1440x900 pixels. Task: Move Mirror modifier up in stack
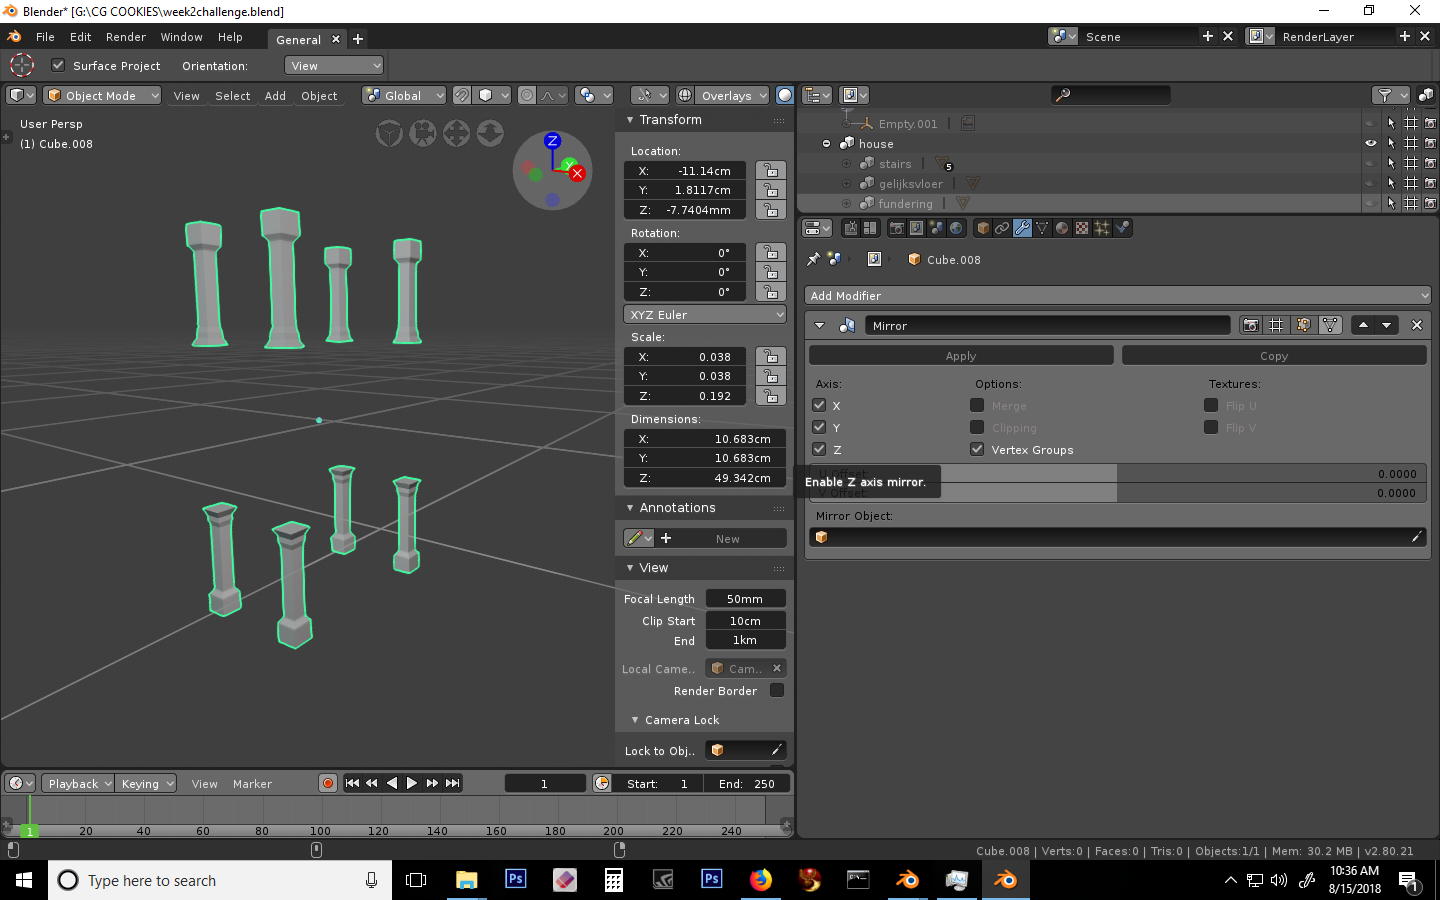[x=1363, y=325]
